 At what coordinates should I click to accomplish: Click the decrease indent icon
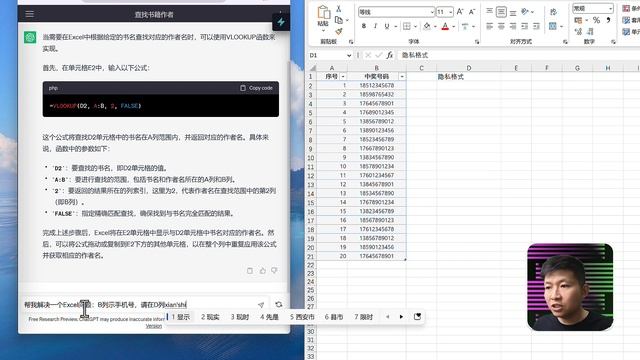pyautogui.click(x=524, y=26)
